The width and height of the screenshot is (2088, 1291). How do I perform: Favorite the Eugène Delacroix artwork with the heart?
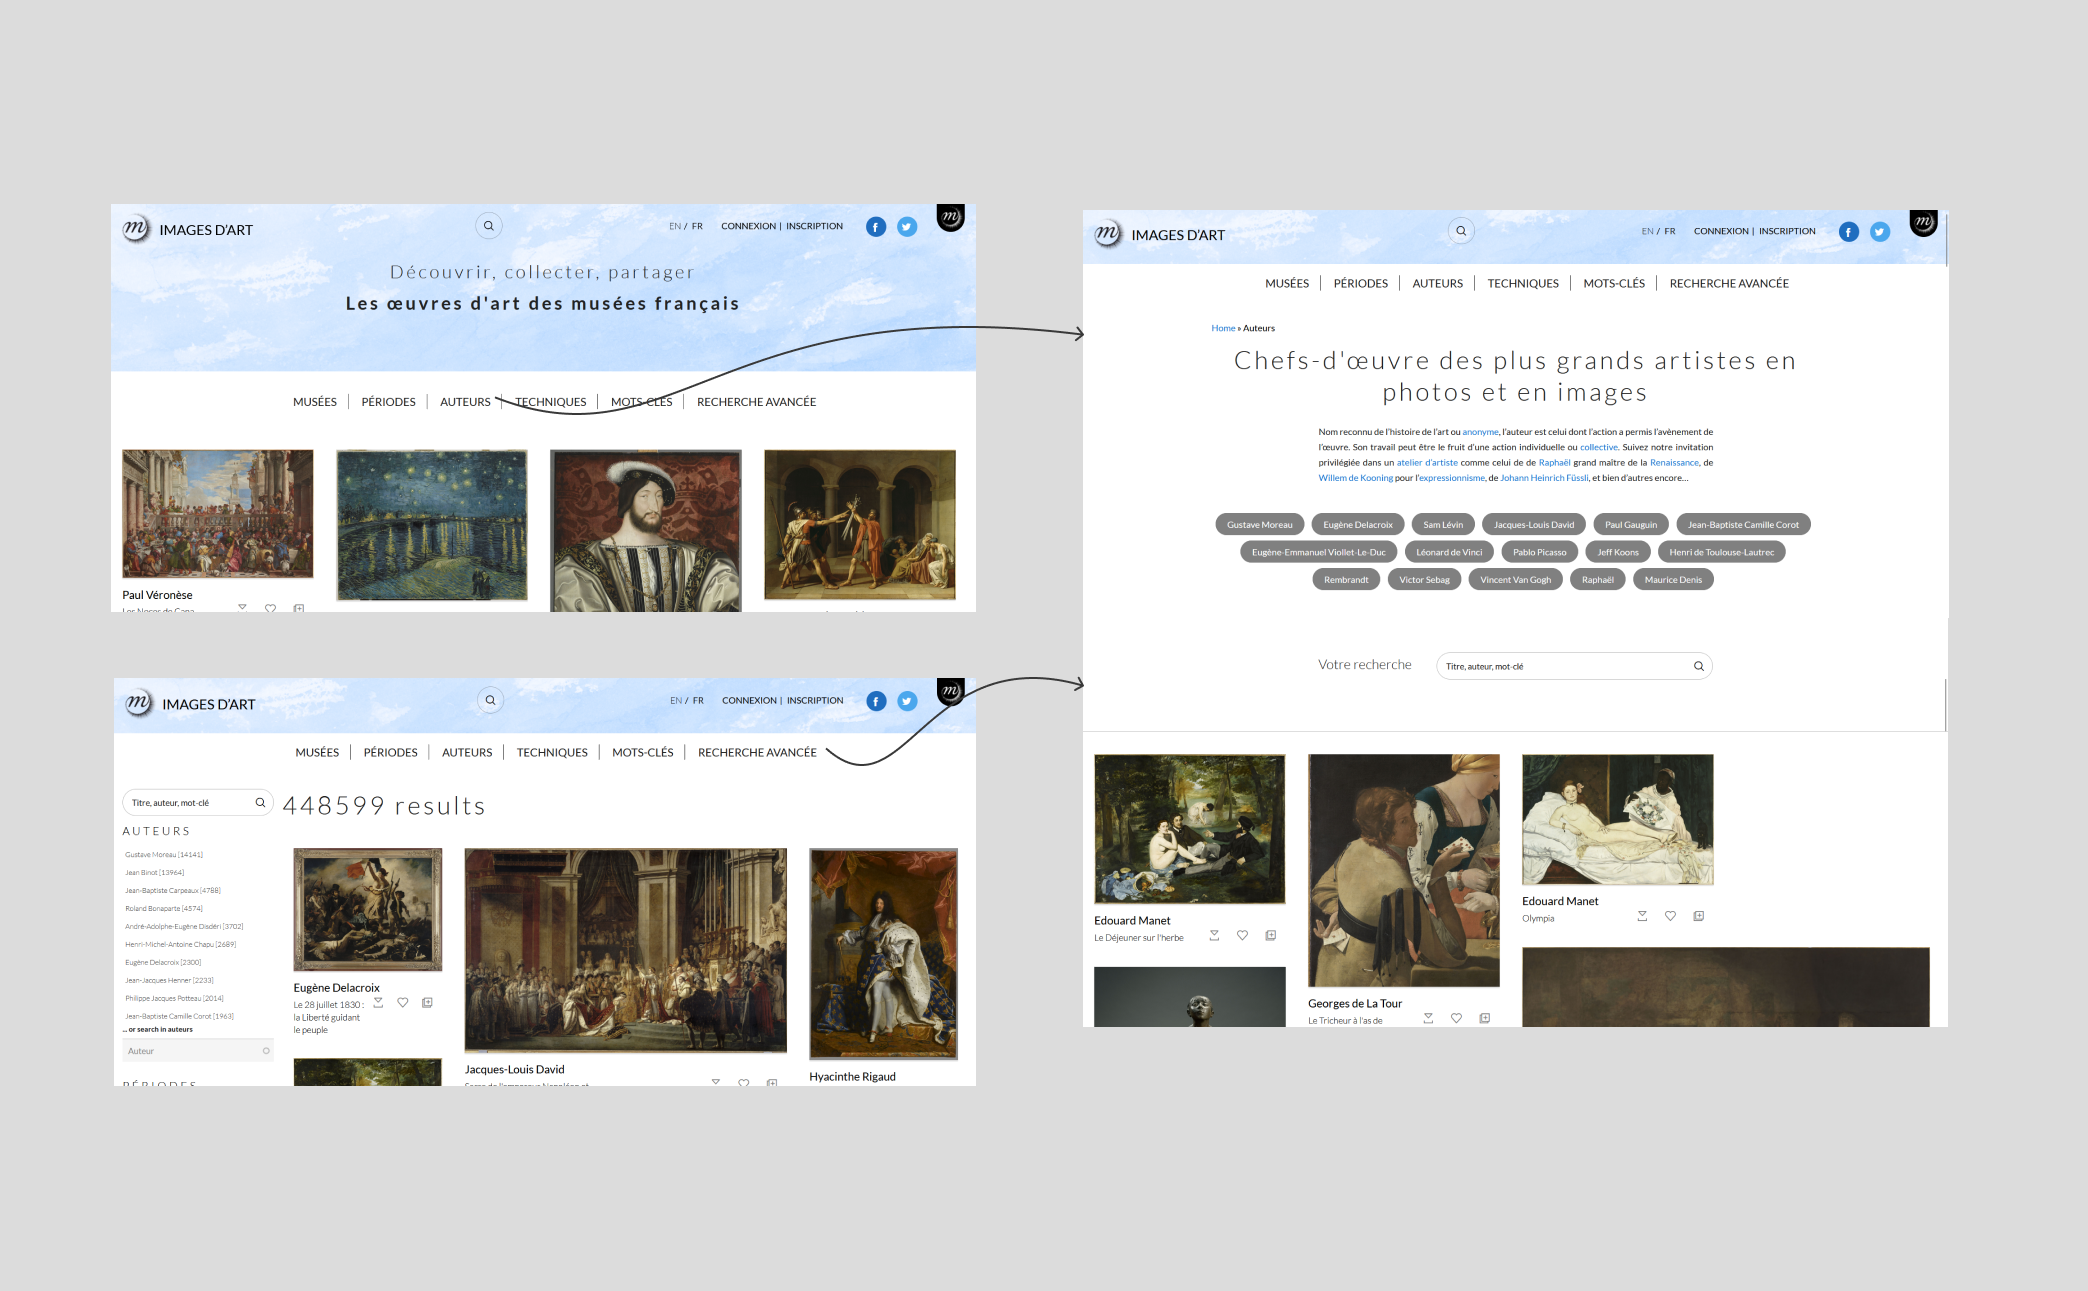pyautogui.click(x=402, y=1002)
